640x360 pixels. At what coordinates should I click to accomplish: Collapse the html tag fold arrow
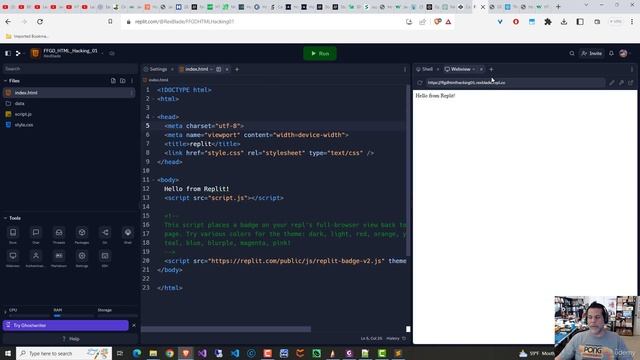154,99
